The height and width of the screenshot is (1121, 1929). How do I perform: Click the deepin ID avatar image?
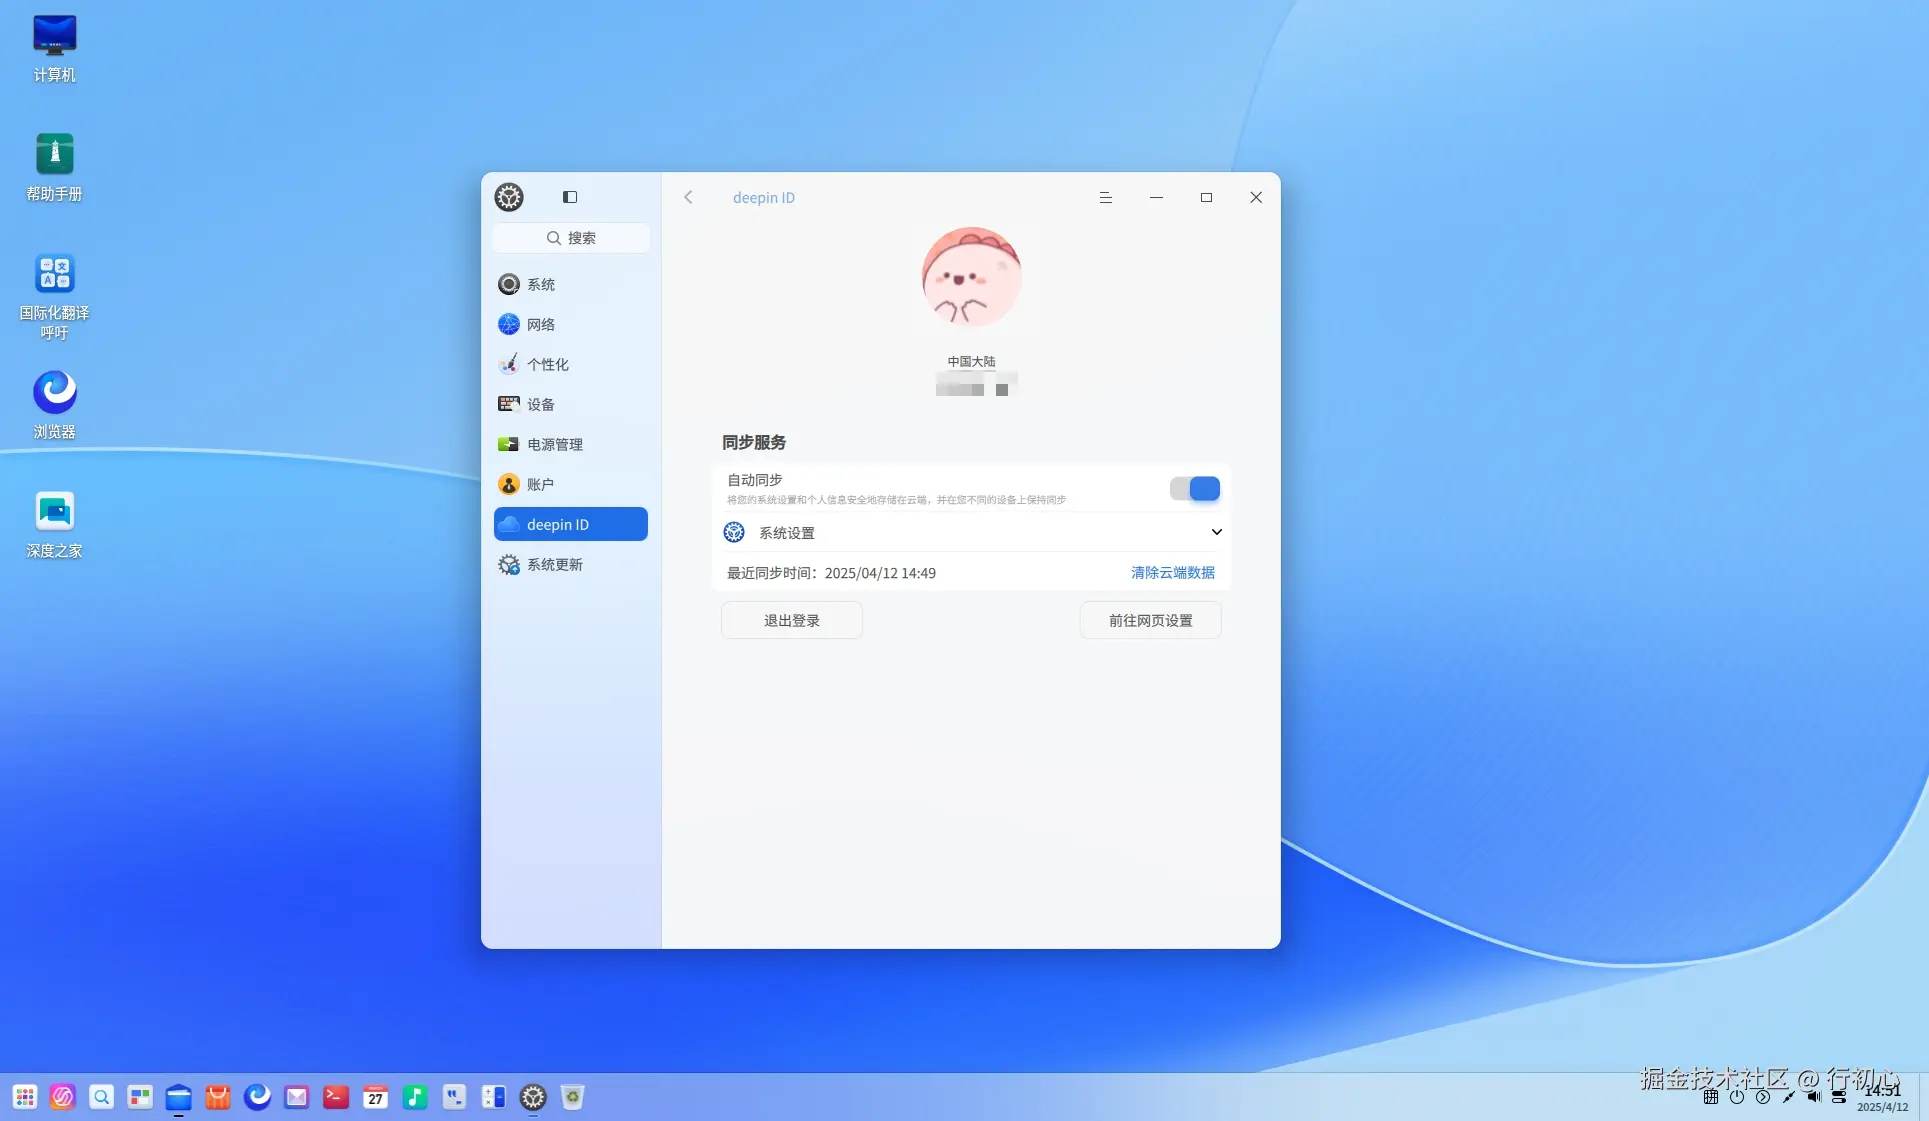pyautogui.click(x=971, y=277)
